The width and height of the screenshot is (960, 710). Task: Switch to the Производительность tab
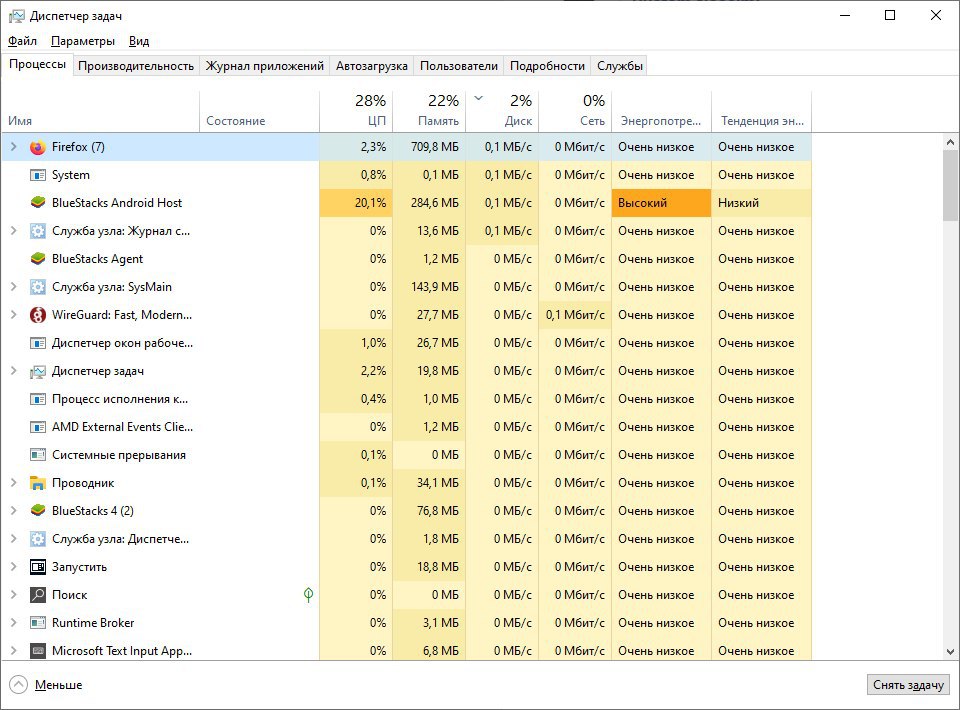(136, 66)
